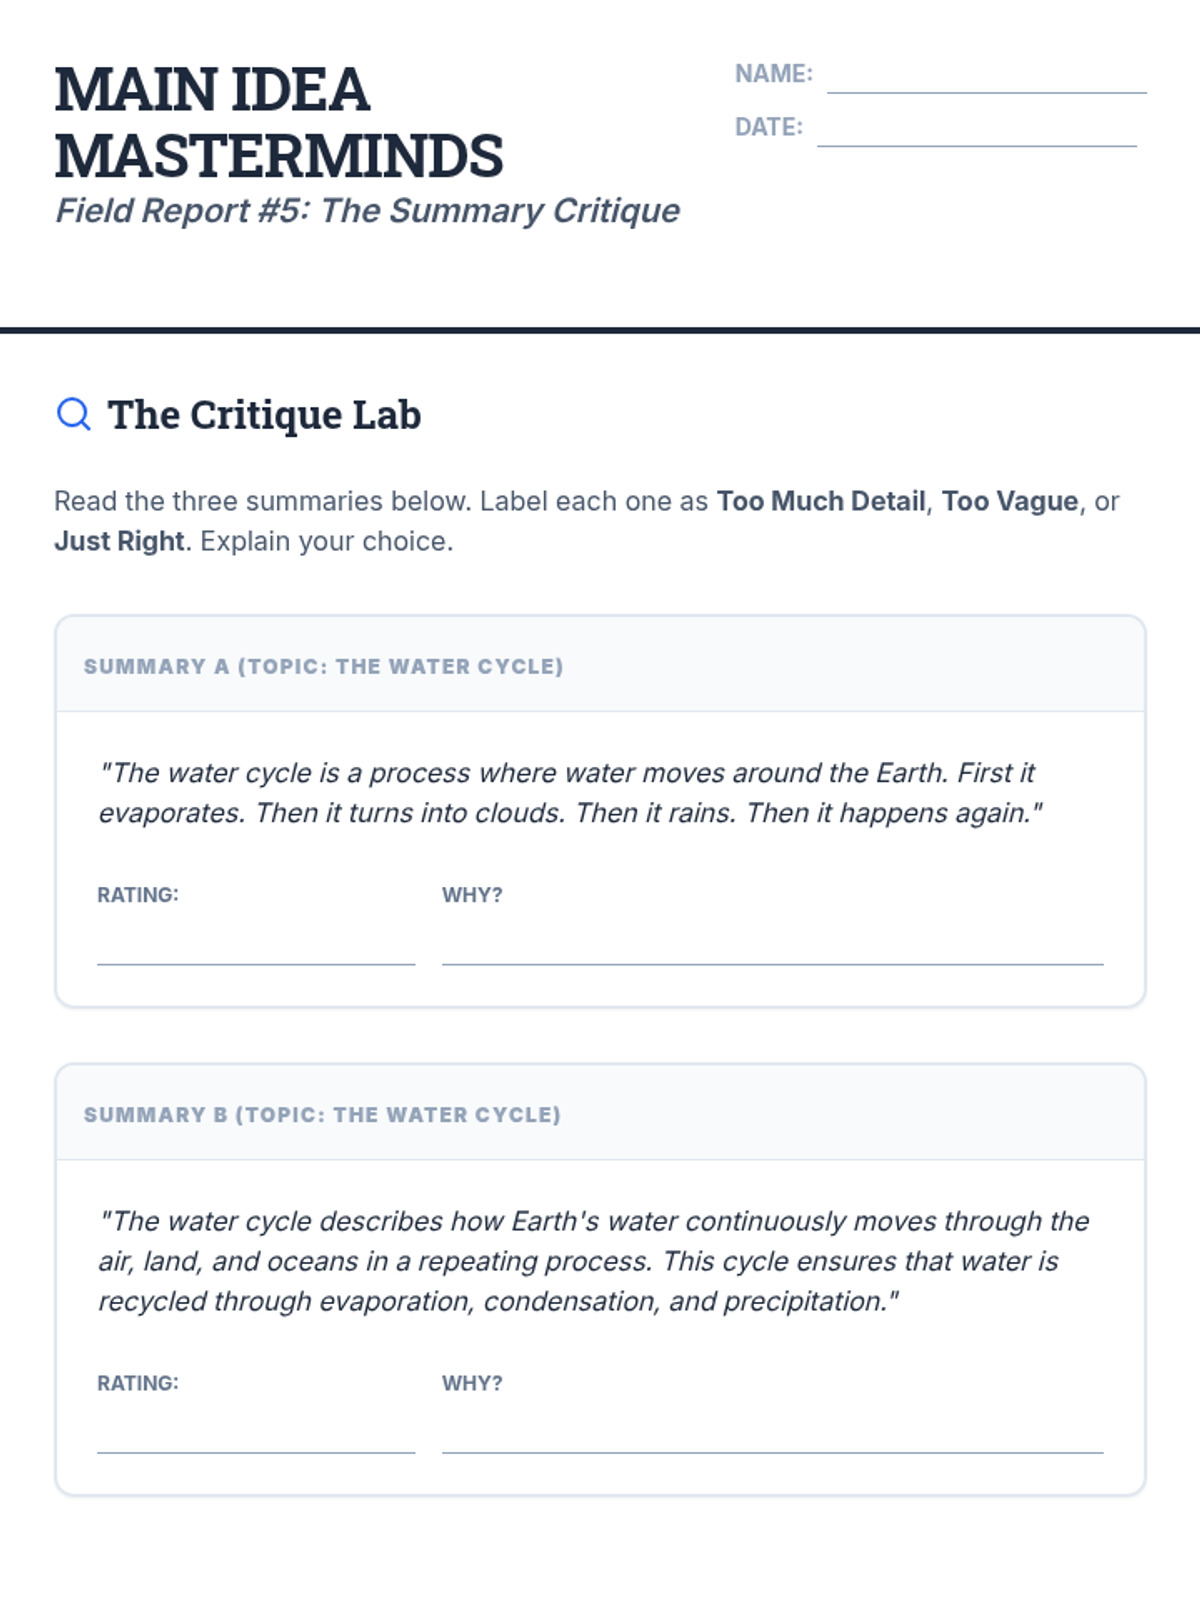Click the WHY? label in Summary B
Viewport: 1200px width, 1600px height.
(x=472, y=1383)
